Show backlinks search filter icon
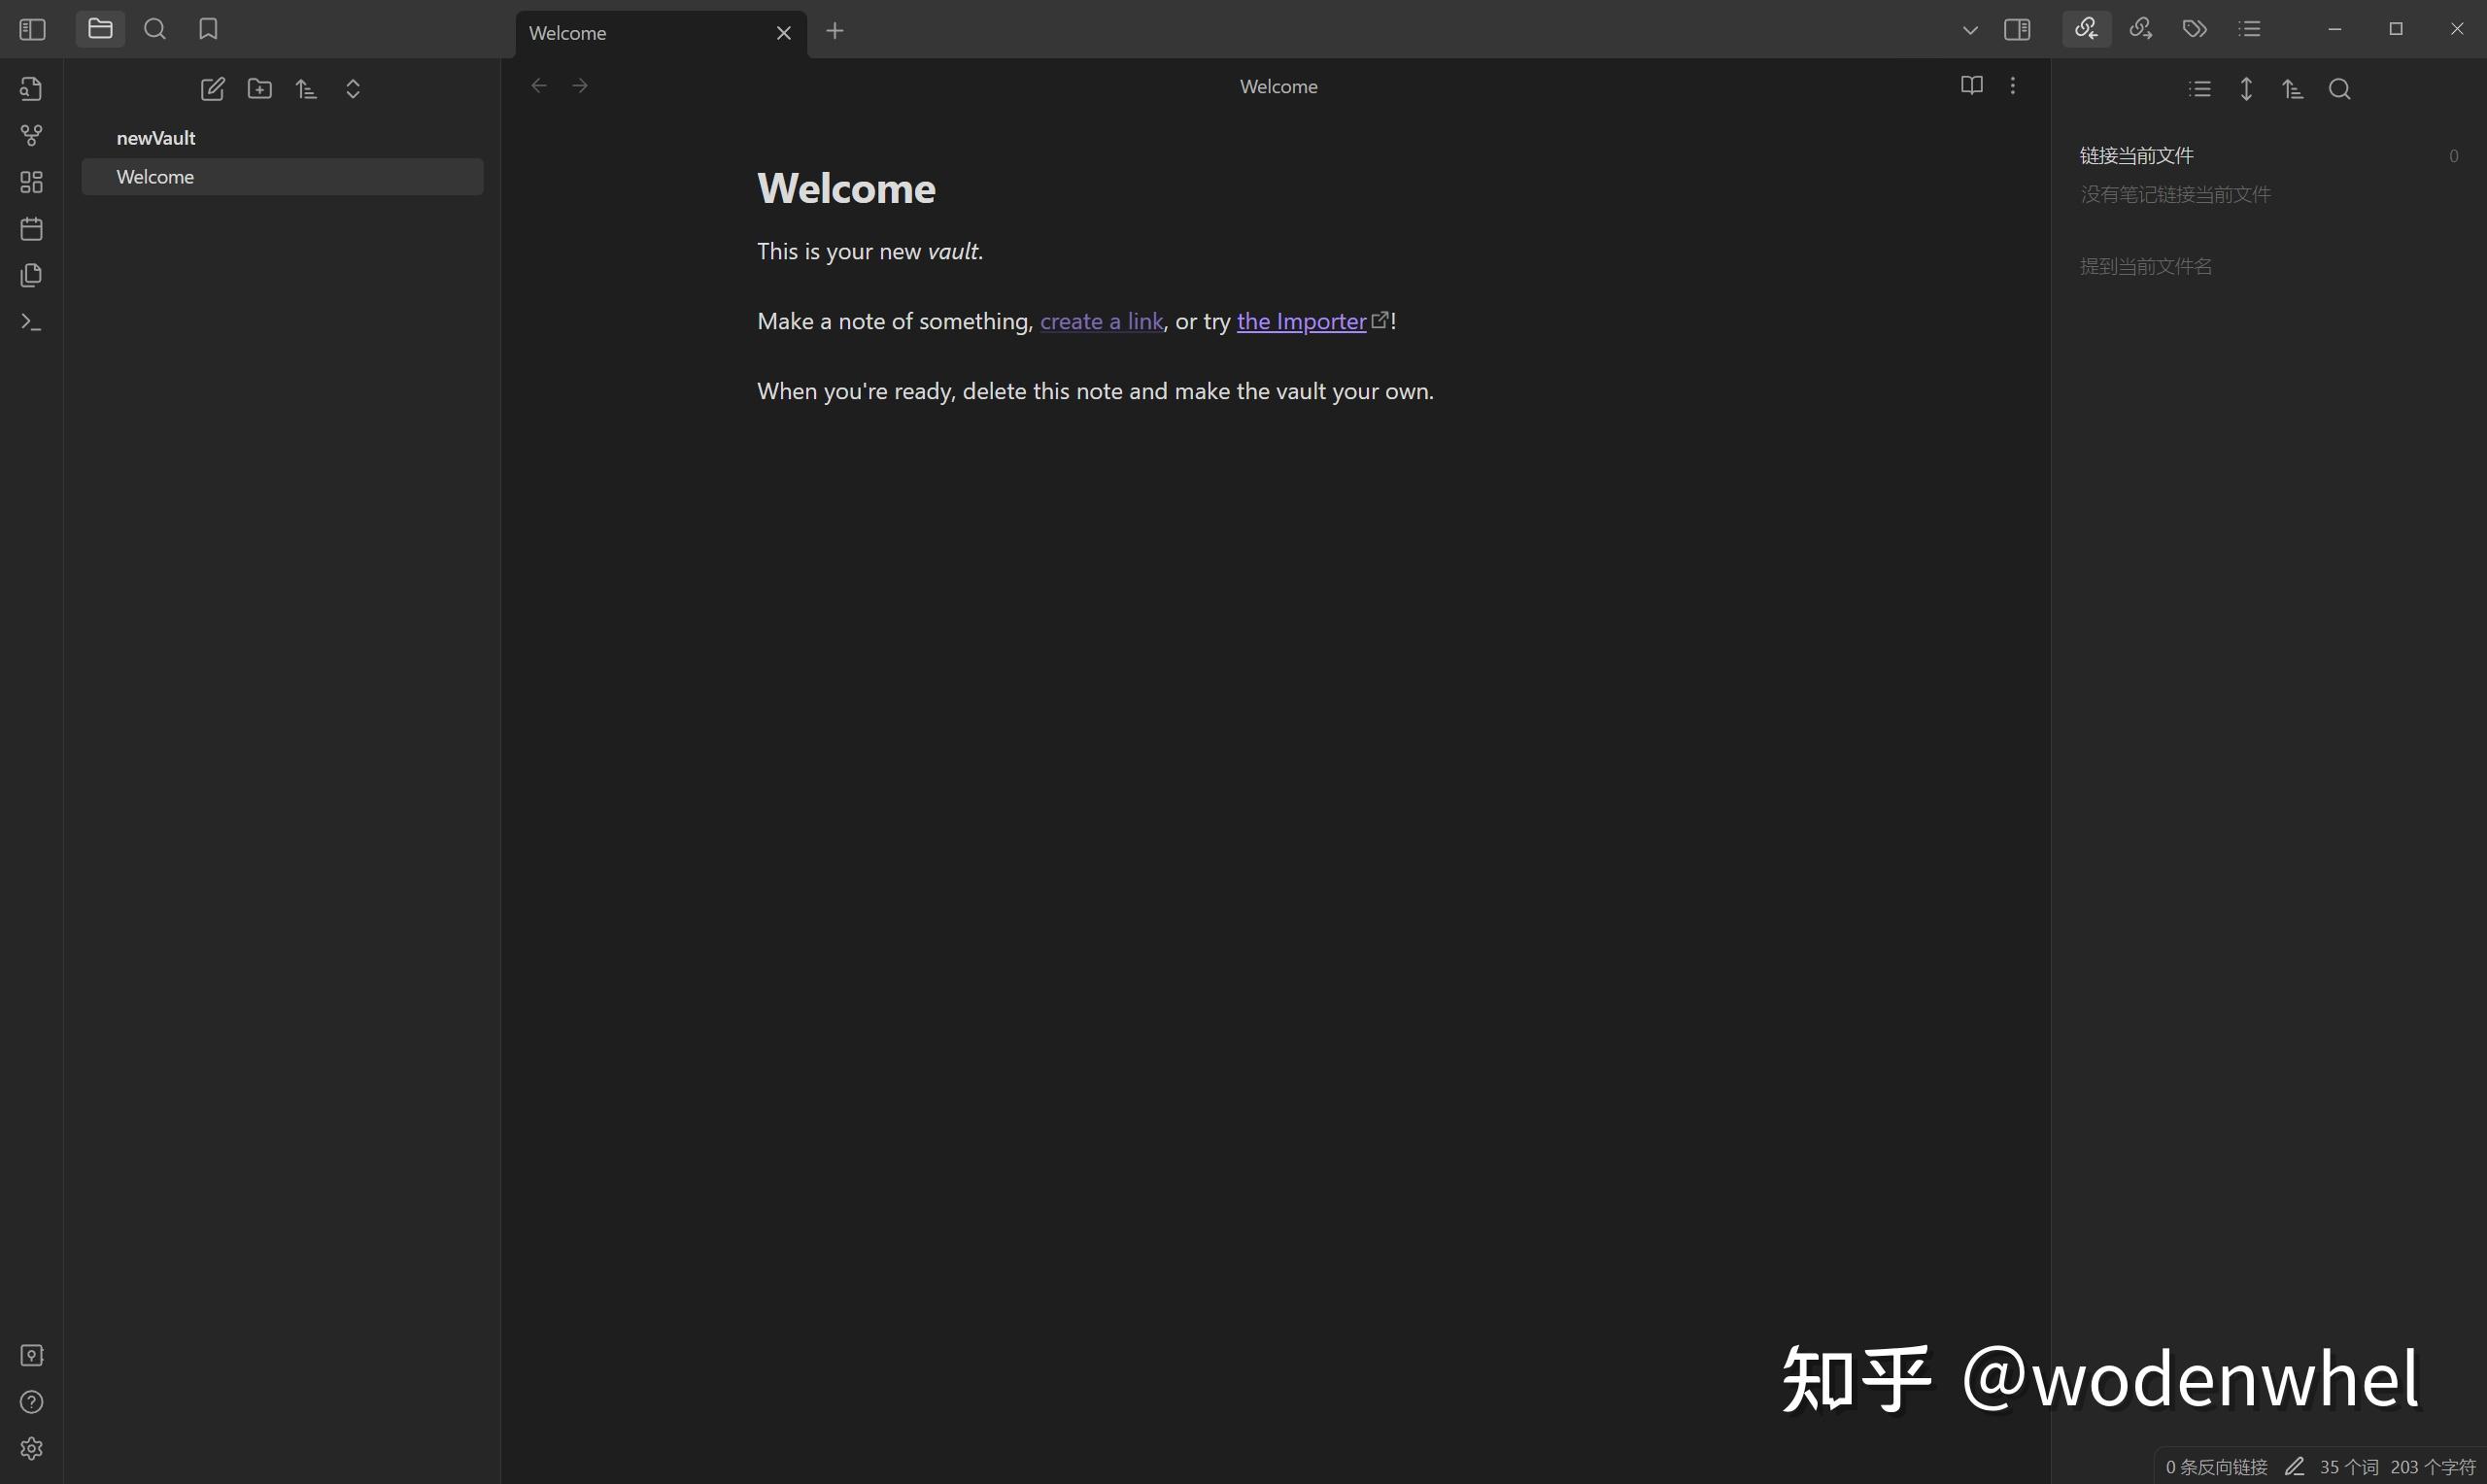 tap(2340, 89)
